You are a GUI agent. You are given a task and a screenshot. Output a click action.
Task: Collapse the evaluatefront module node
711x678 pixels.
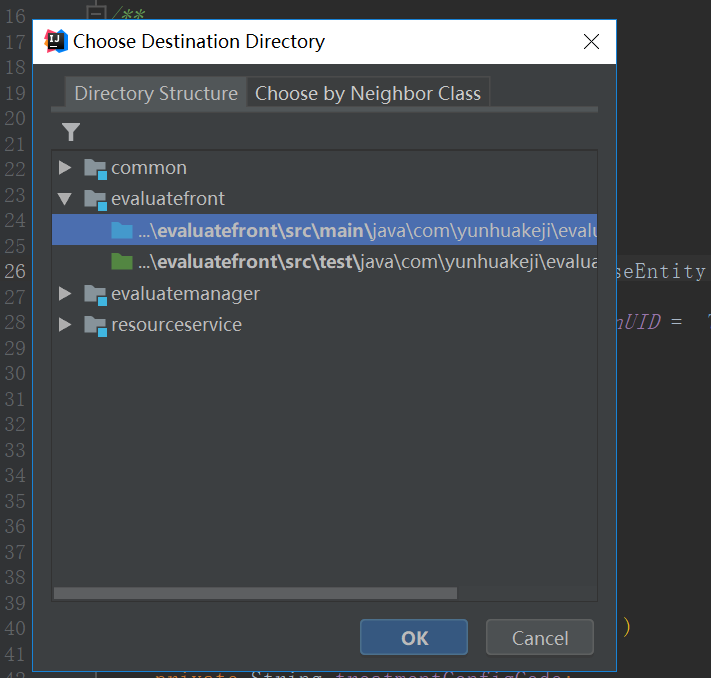(x=65, y=199)
